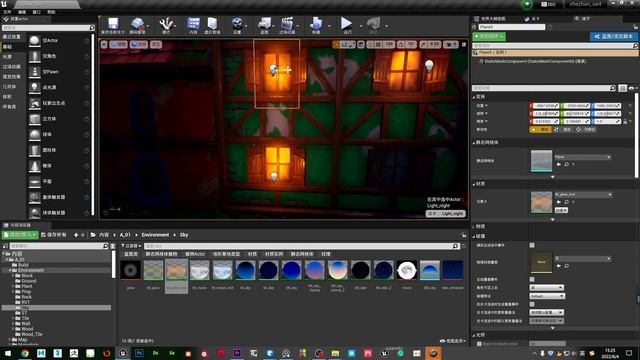Toggle the sources panel icon left of tree search
Screen dimensions: 640x360
pyautogui.click(x=5, y=246)
